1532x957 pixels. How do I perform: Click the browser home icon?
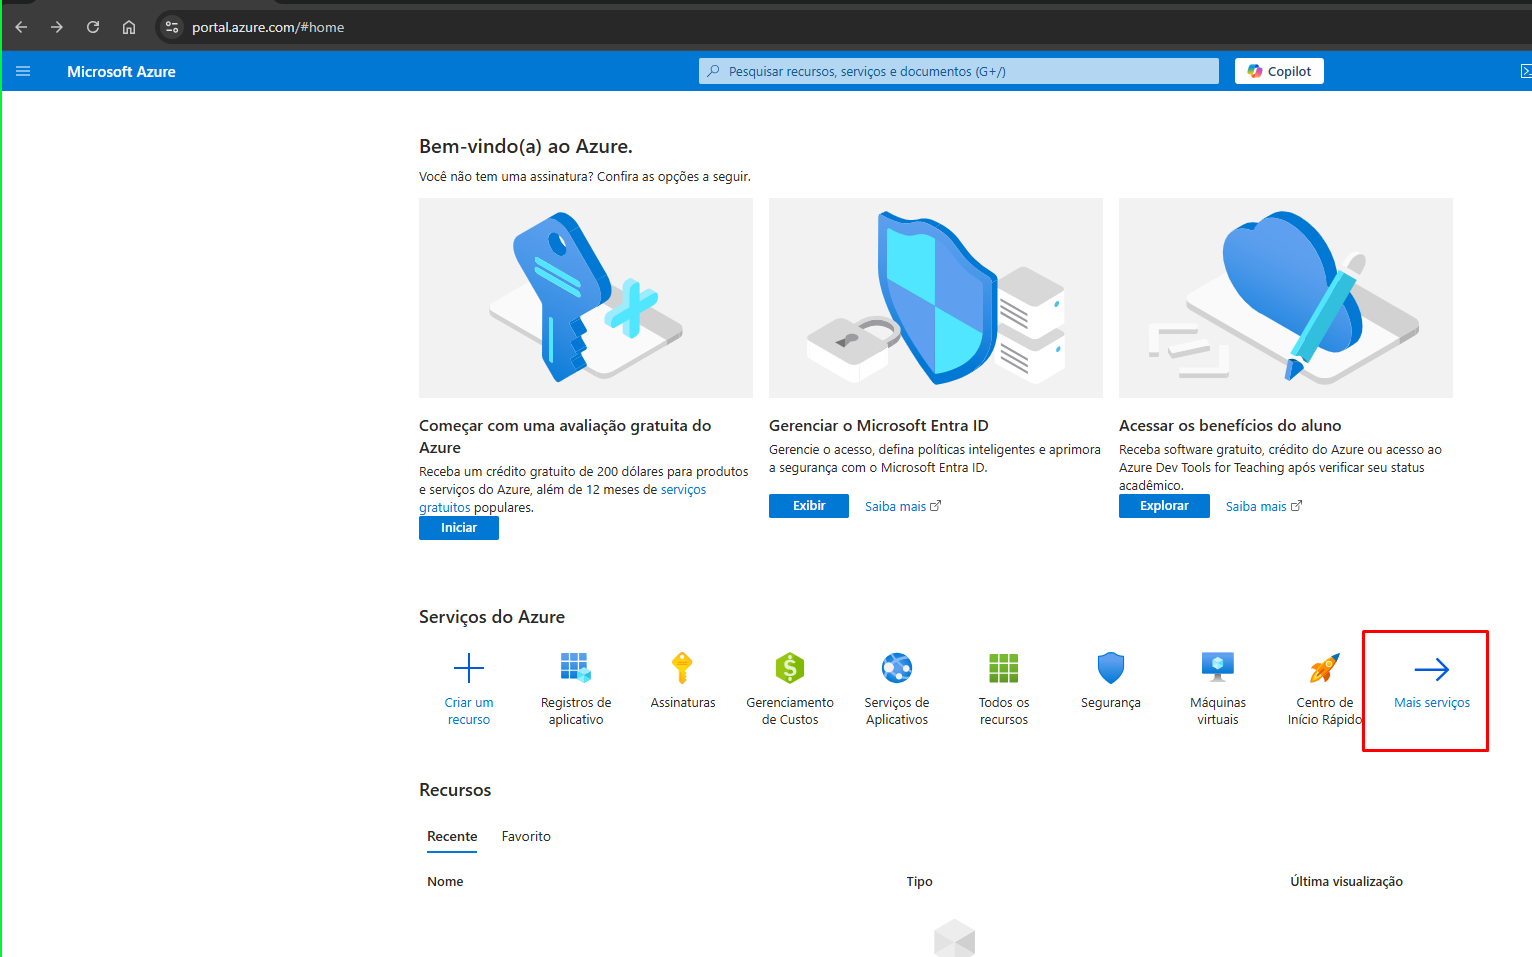coord(129,27)
